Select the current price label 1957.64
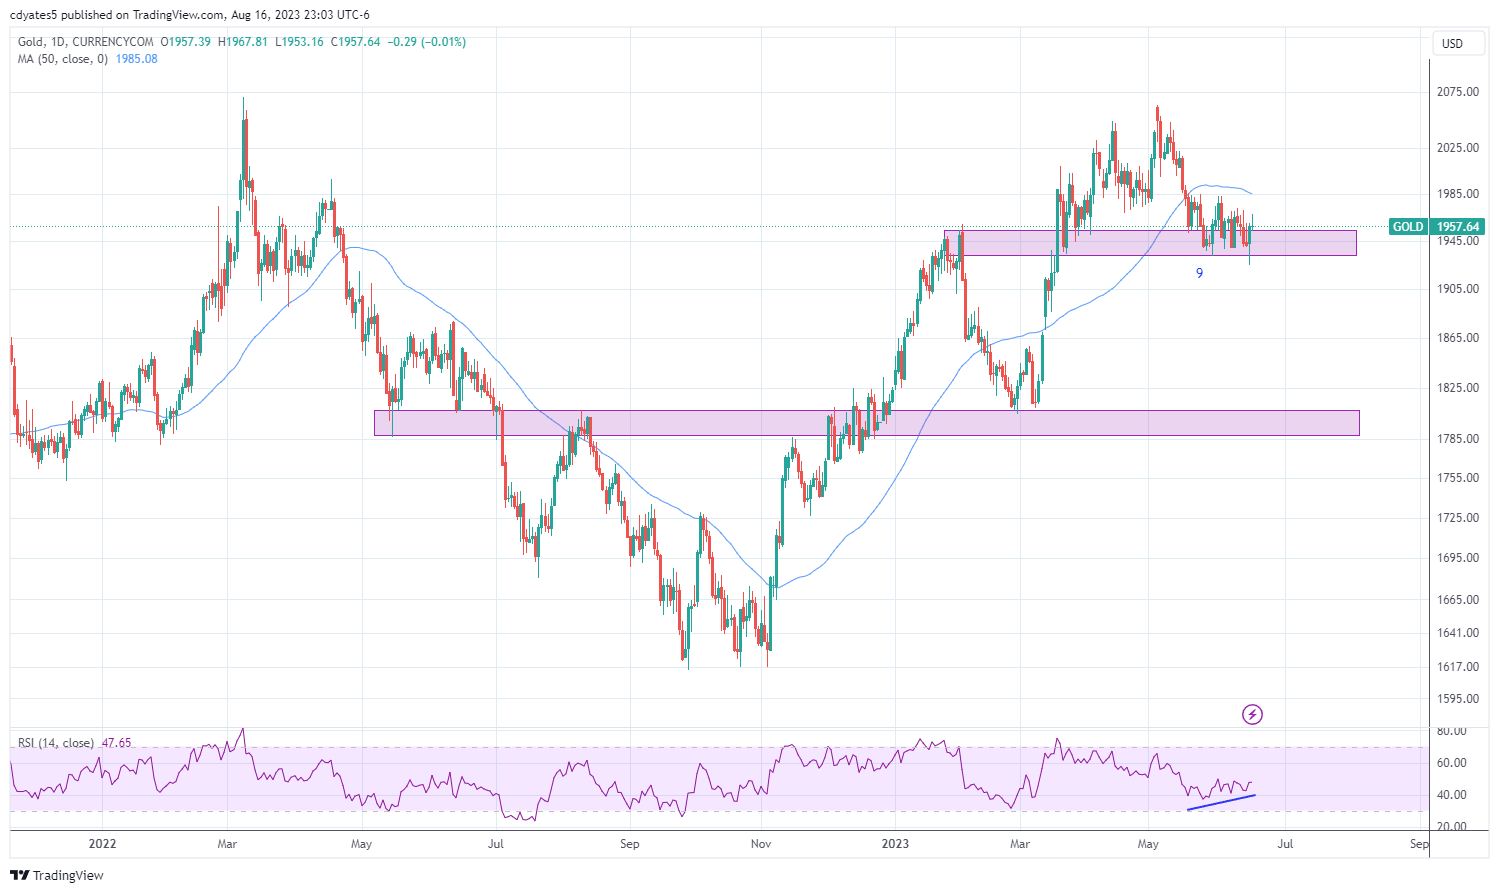 [x=1458, y=227]
